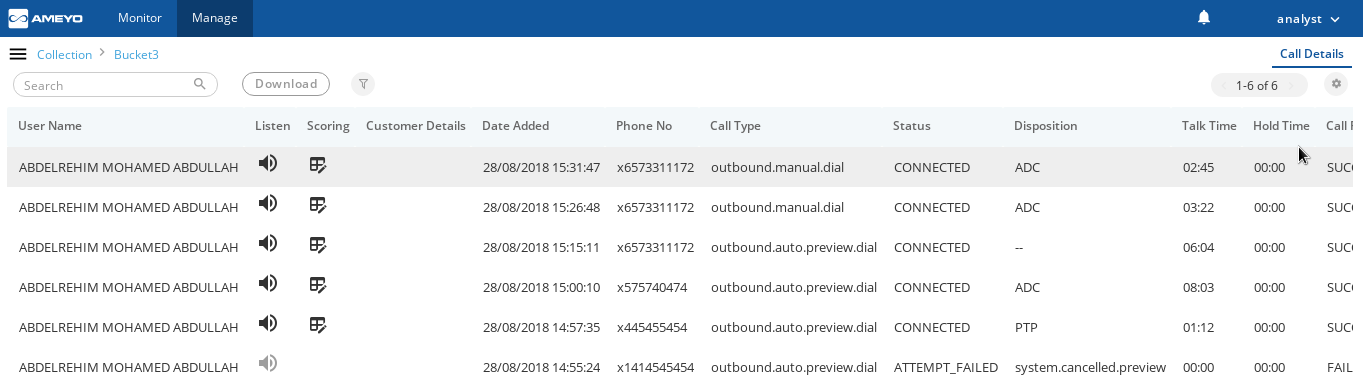The width and height of the screenshot is (1365, 383).
Task: Open Bucket3 breadcrumb link
Action: (136, 55)
